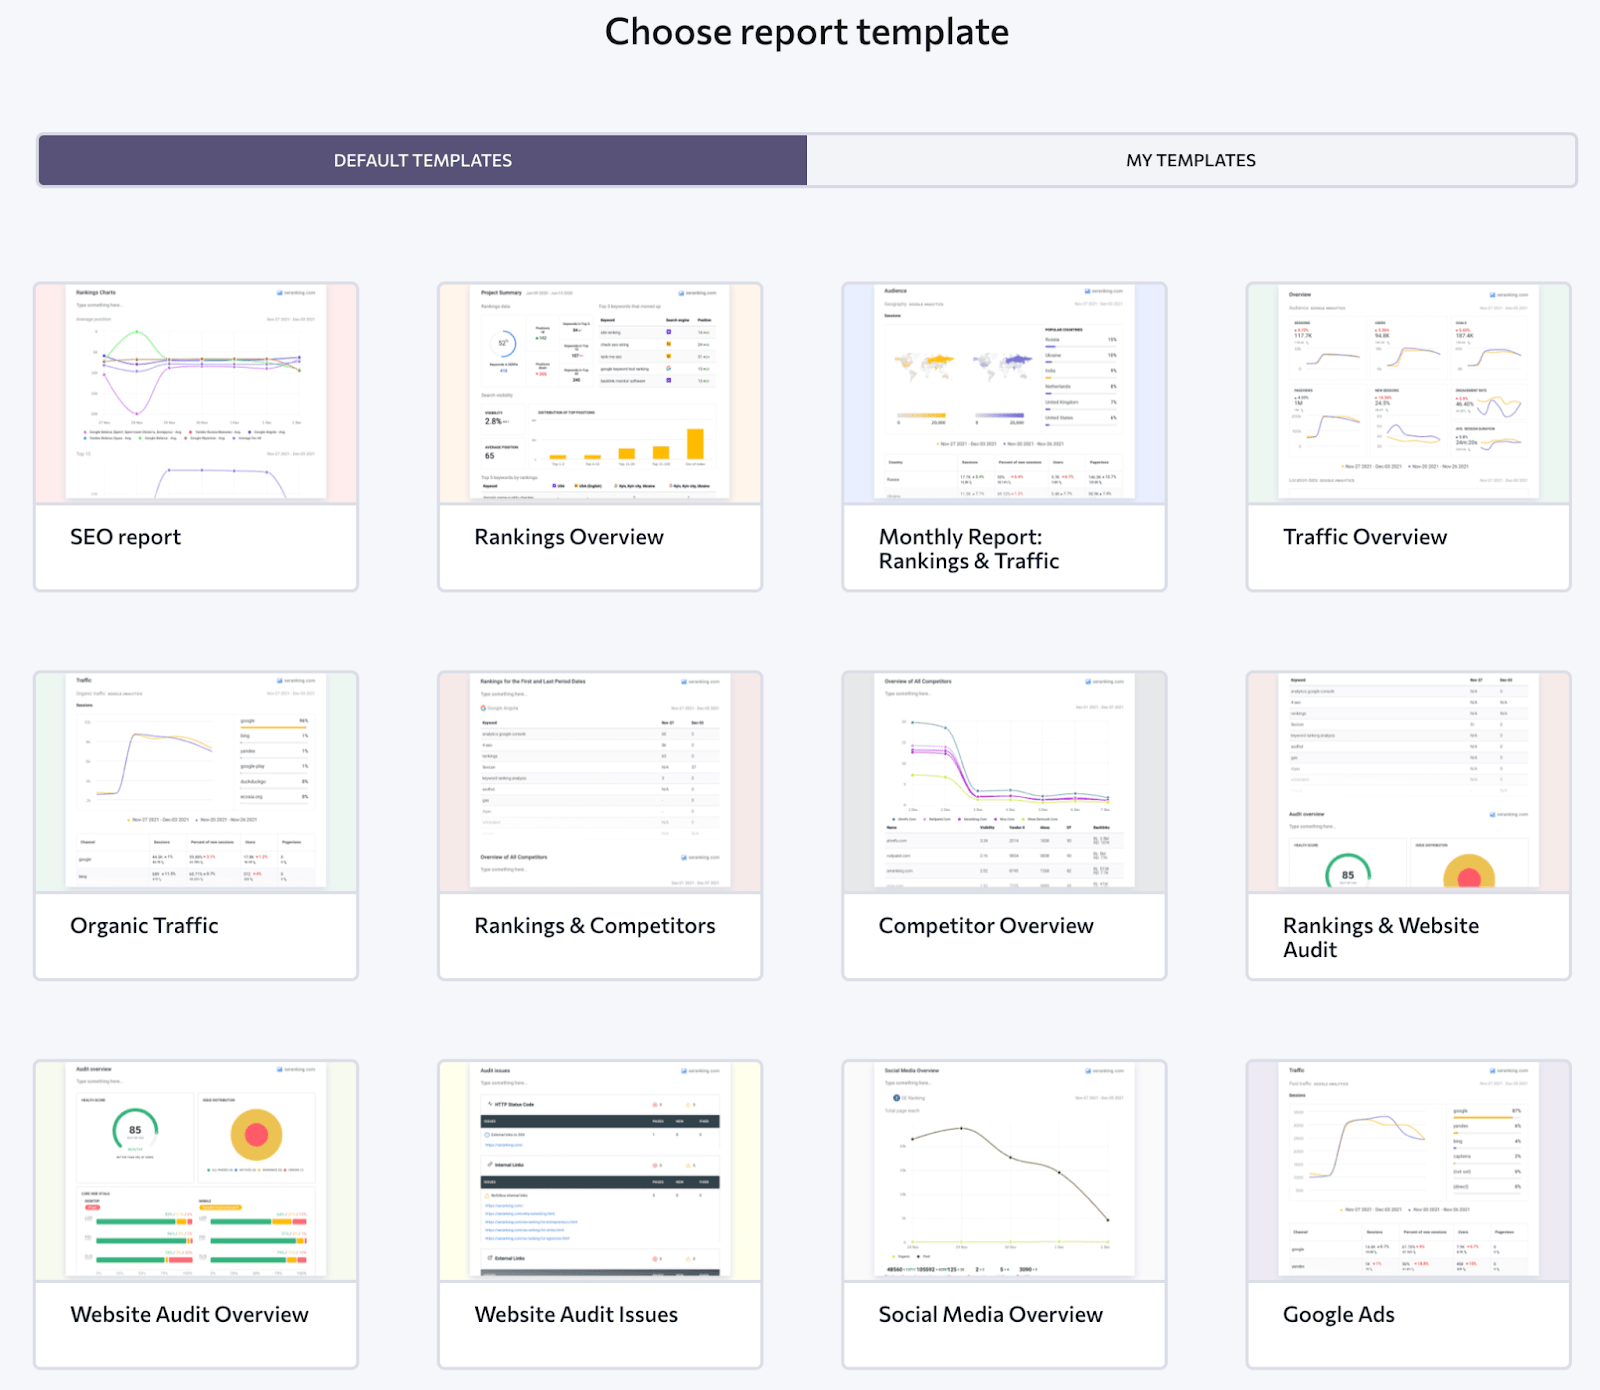
Task: Open the SEO report template
Action: [196, 395]
